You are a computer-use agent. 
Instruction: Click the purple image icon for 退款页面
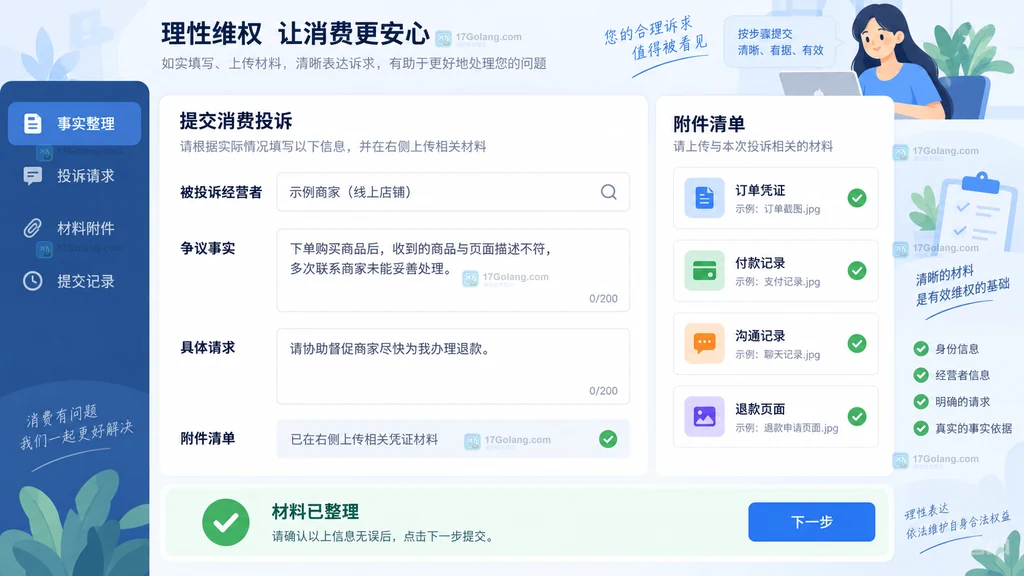coord(705,417)
